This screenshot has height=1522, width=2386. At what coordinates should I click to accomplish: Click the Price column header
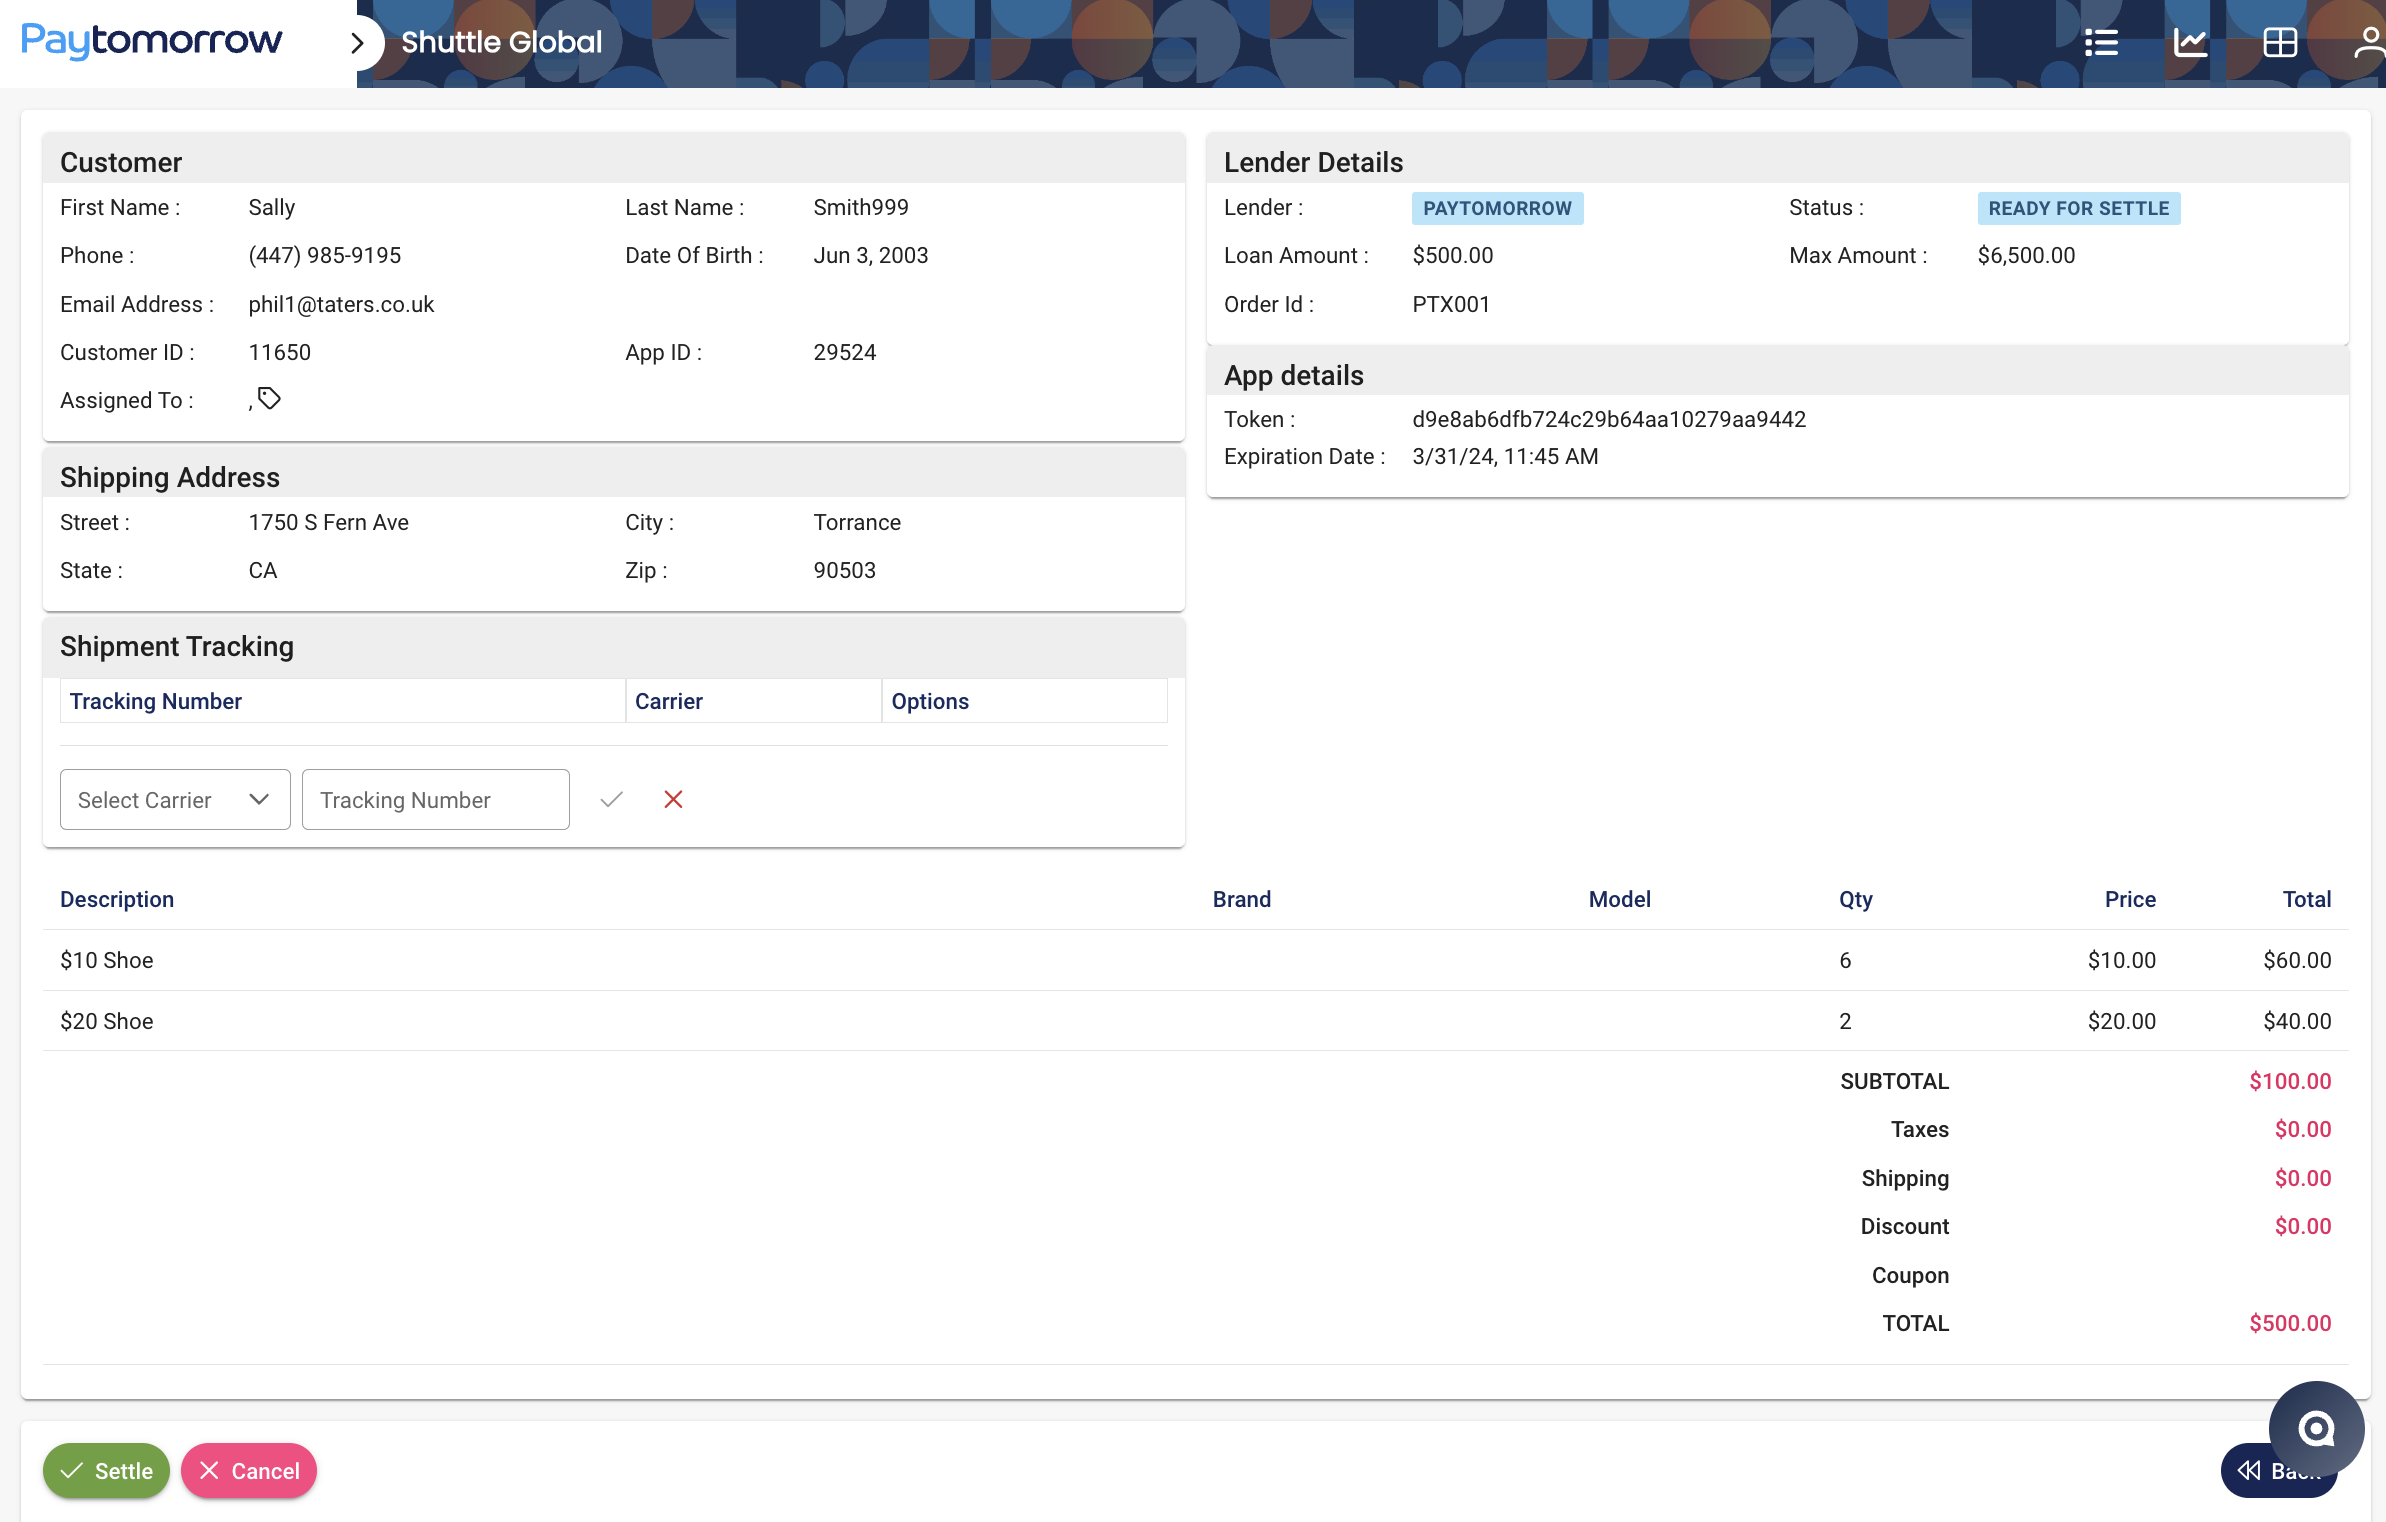[x=2130, y=899]
